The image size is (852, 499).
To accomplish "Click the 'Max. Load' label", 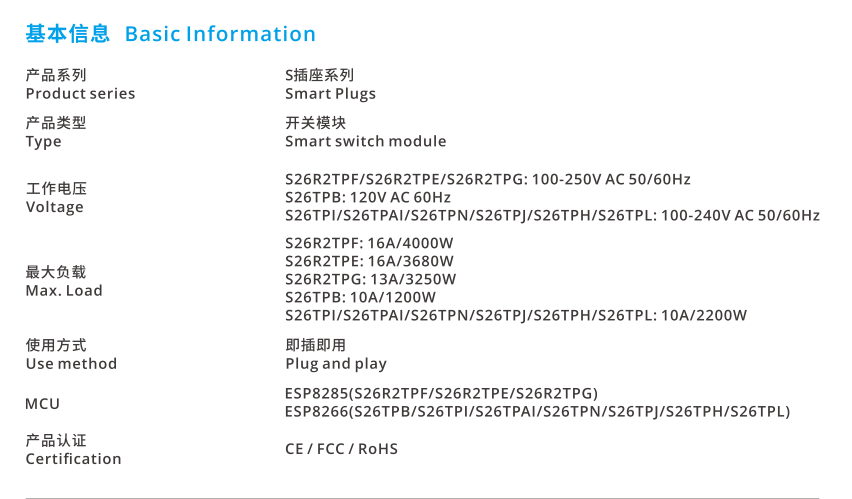I will tap(64, 291).
